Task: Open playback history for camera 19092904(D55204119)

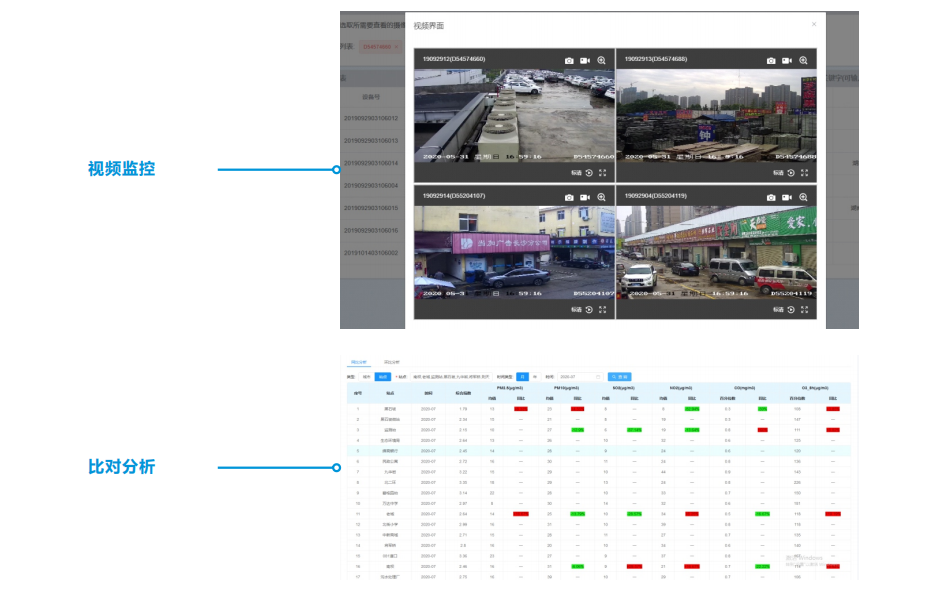Action: point(791,310)
